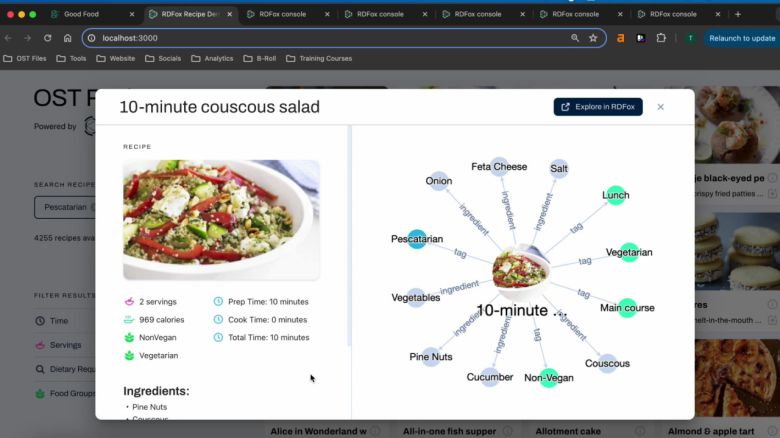The image size is (780, 438).
Task: Select the Main course tag node
Action: click(627, 308)
